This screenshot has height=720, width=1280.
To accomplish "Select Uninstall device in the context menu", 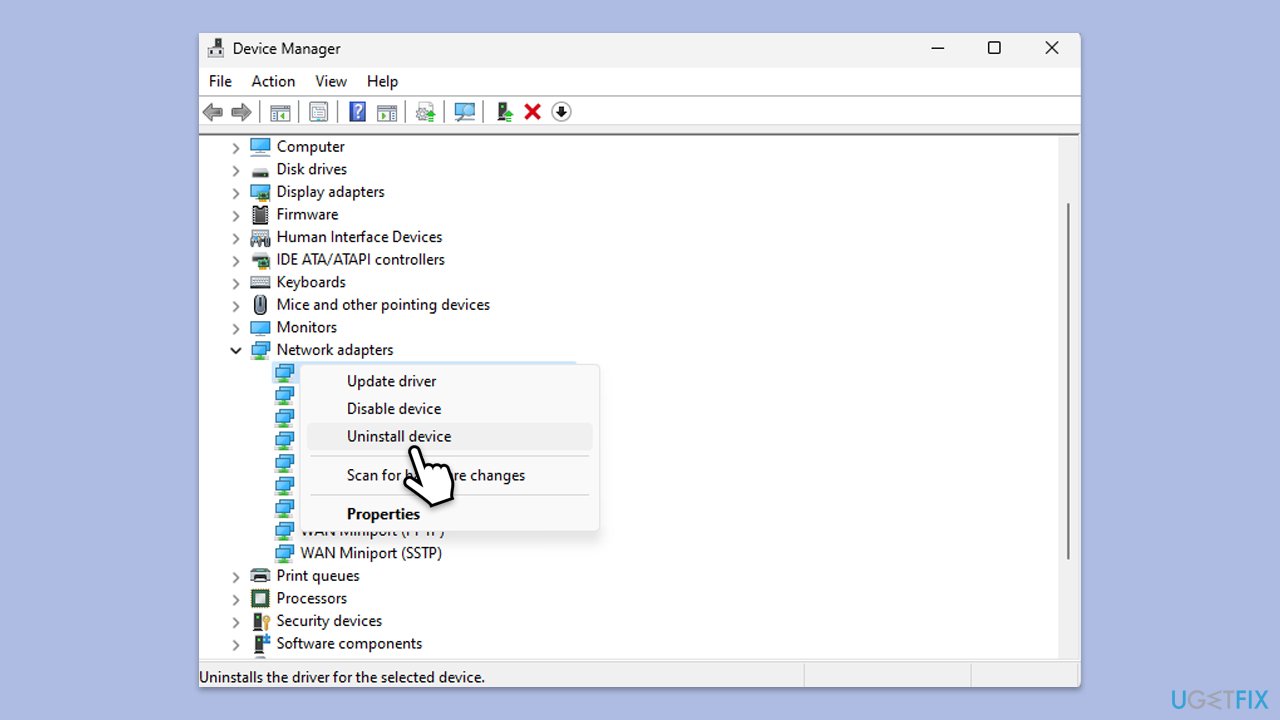I will tap(449, 436).
